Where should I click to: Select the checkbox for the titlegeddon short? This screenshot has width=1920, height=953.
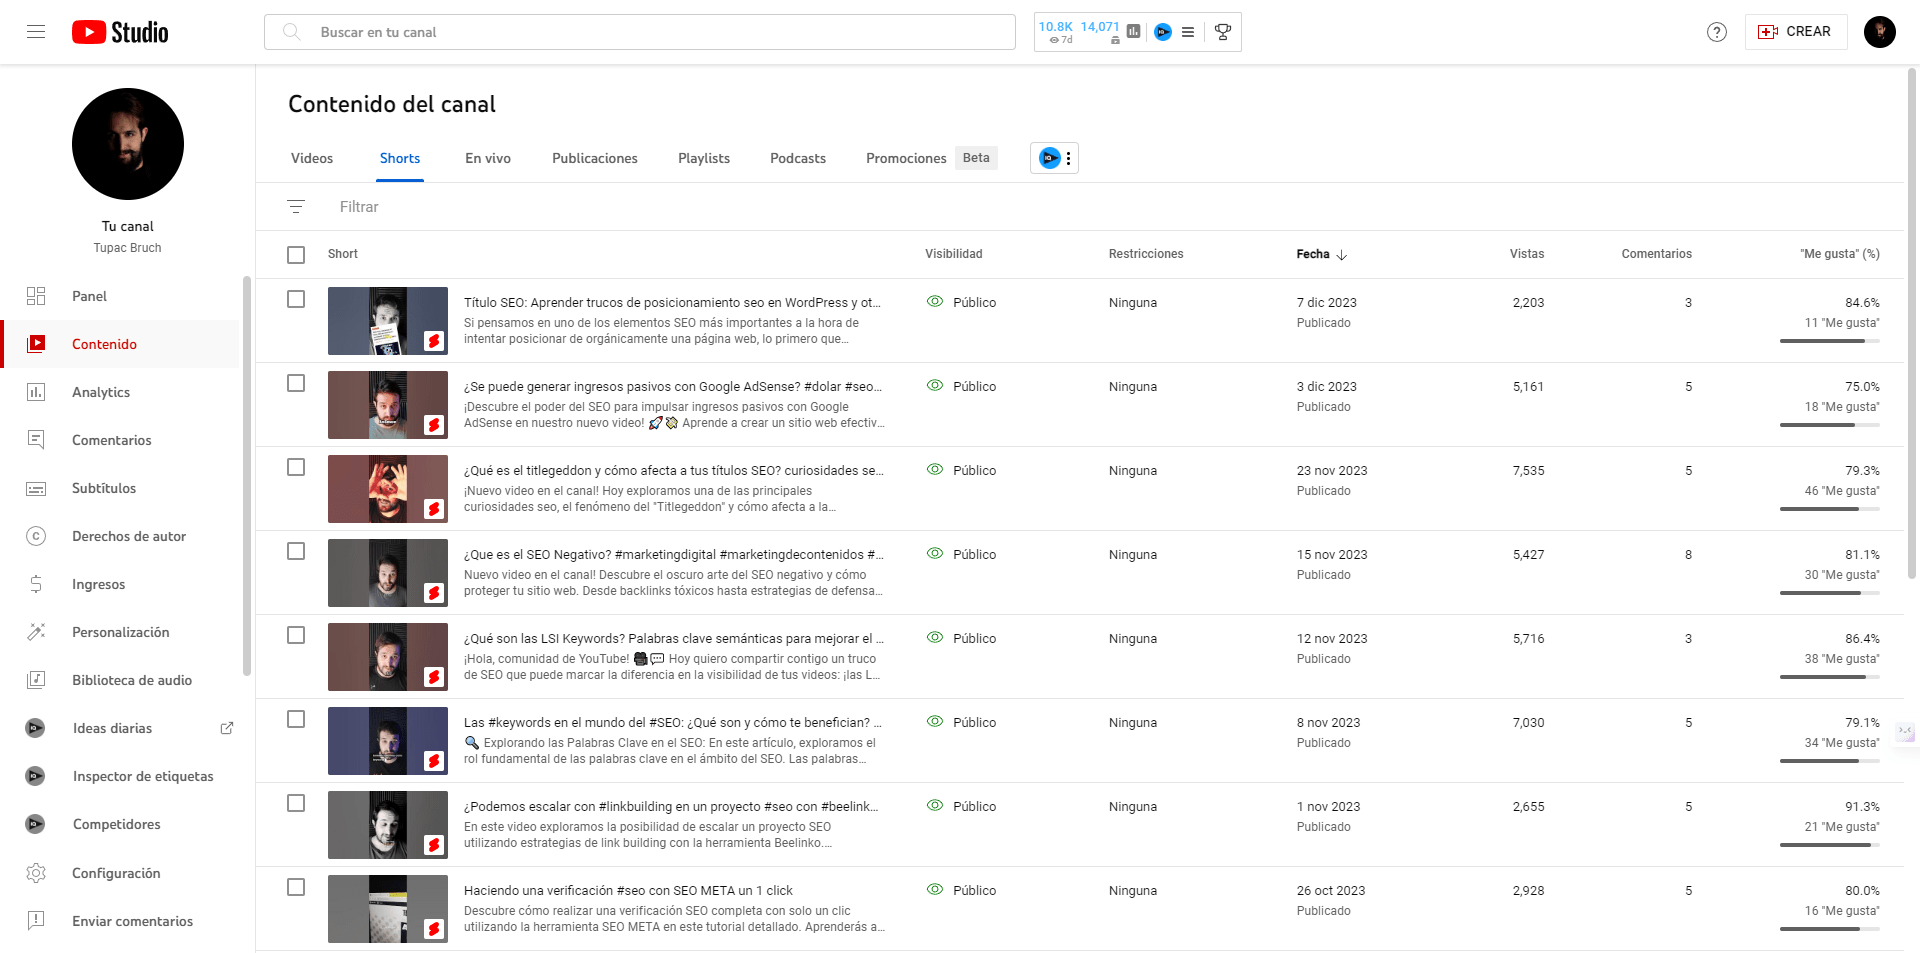296,466
